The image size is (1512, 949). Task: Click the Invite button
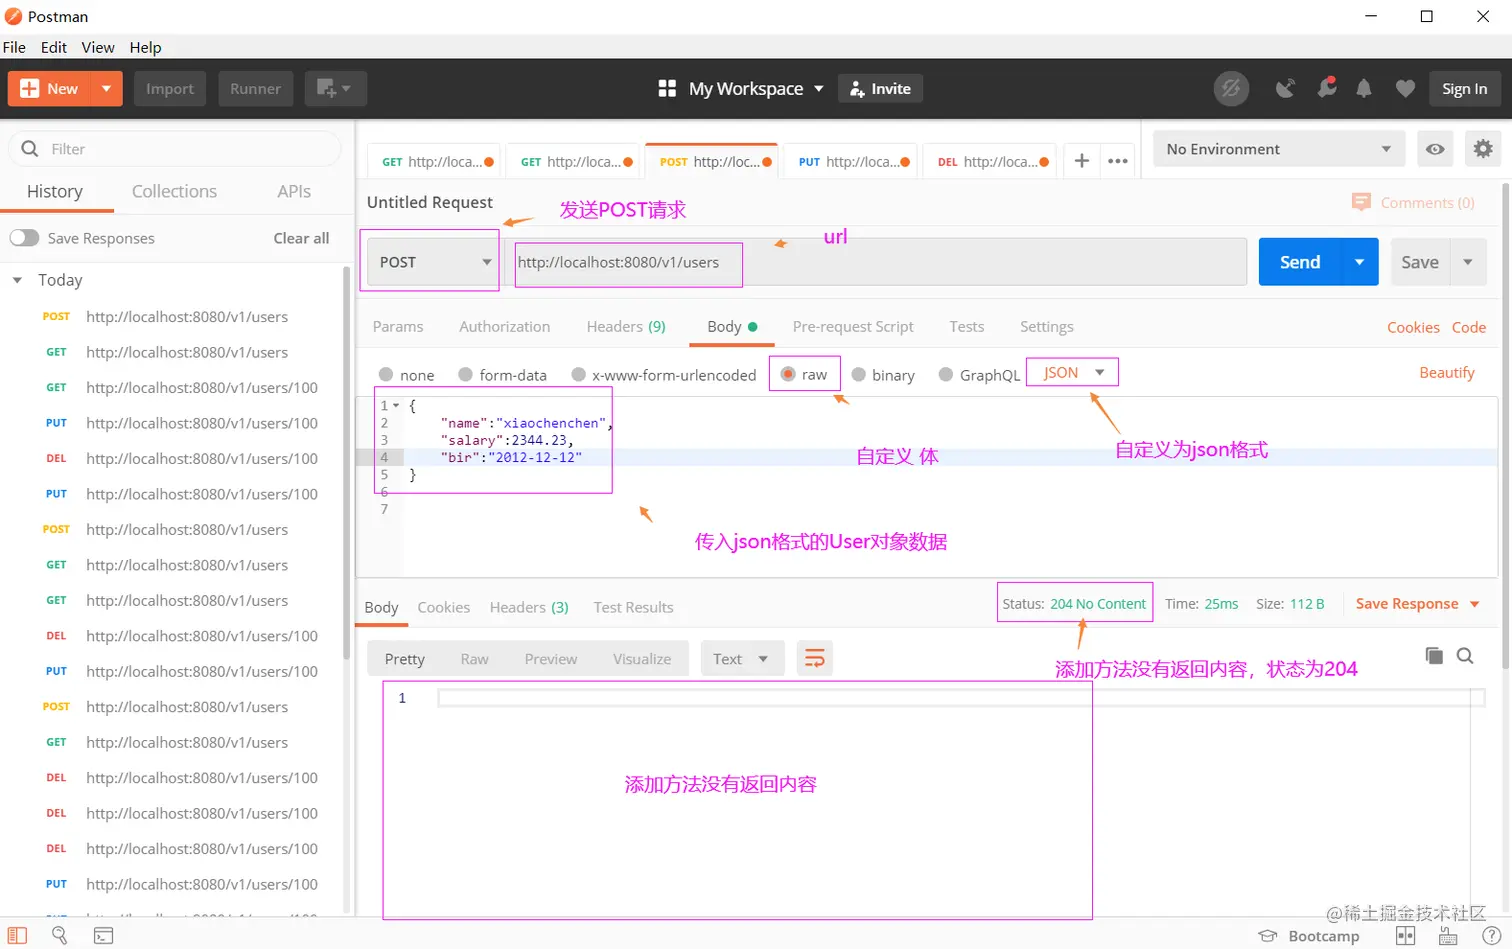(880, 88)
